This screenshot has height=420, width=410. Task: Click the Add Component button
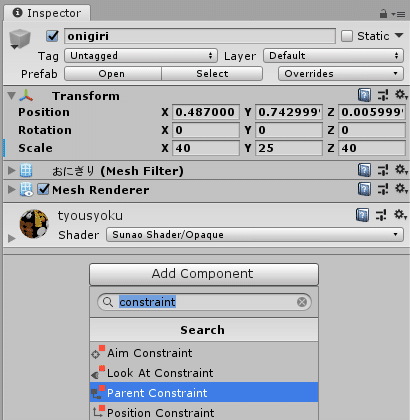204,274
